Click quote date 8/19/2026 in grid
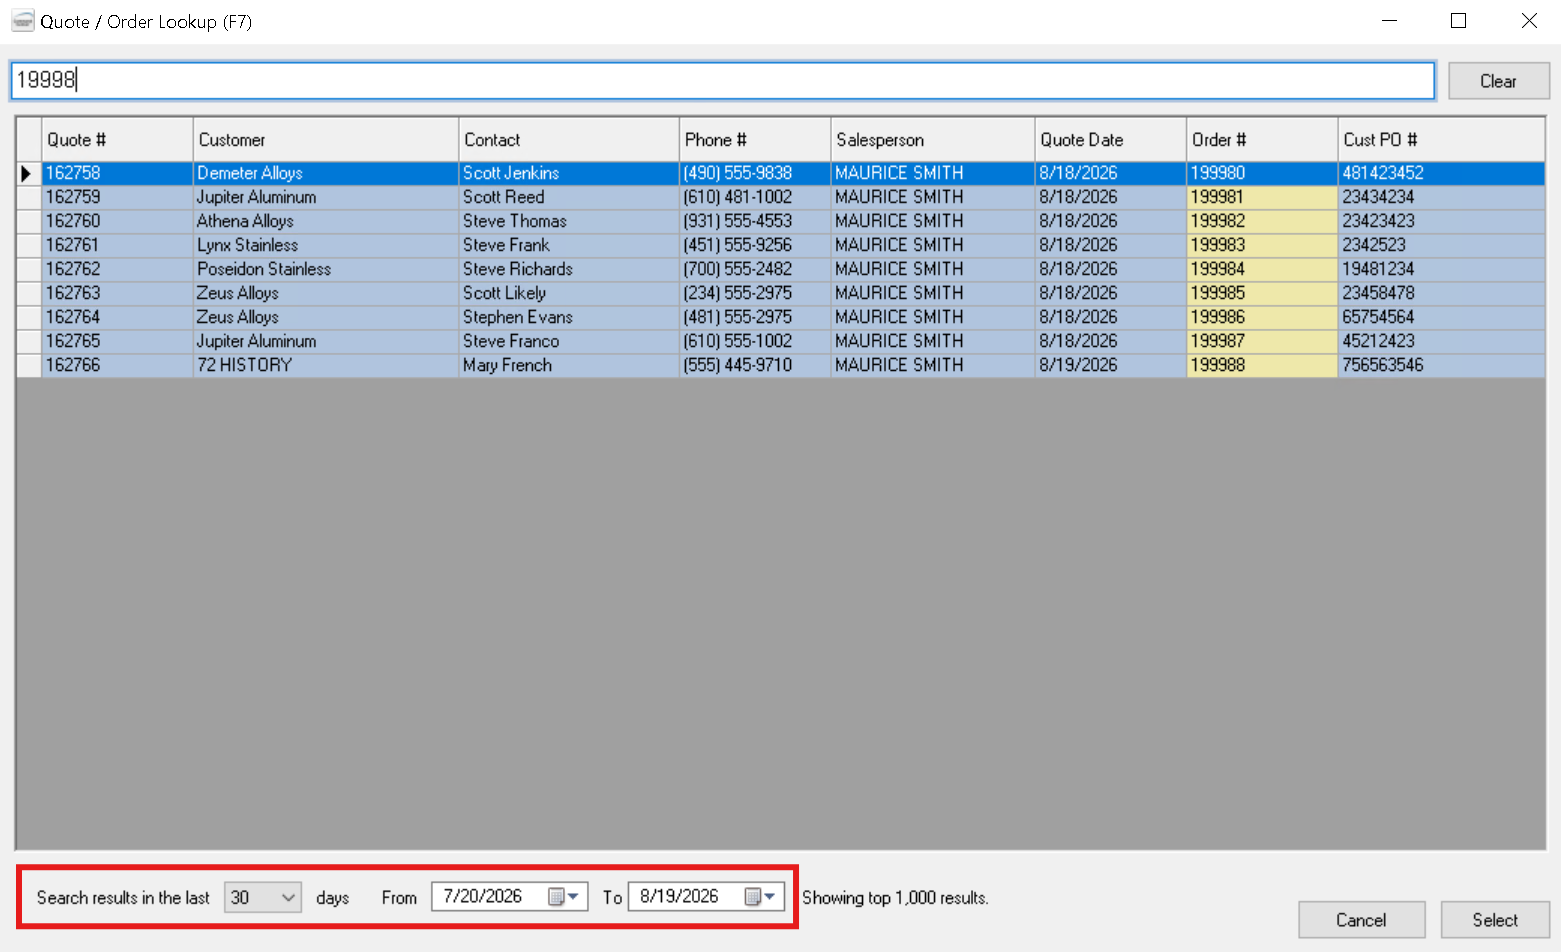The width and height of the screenshot is (1561, 952). click(x=1110, y=365)
